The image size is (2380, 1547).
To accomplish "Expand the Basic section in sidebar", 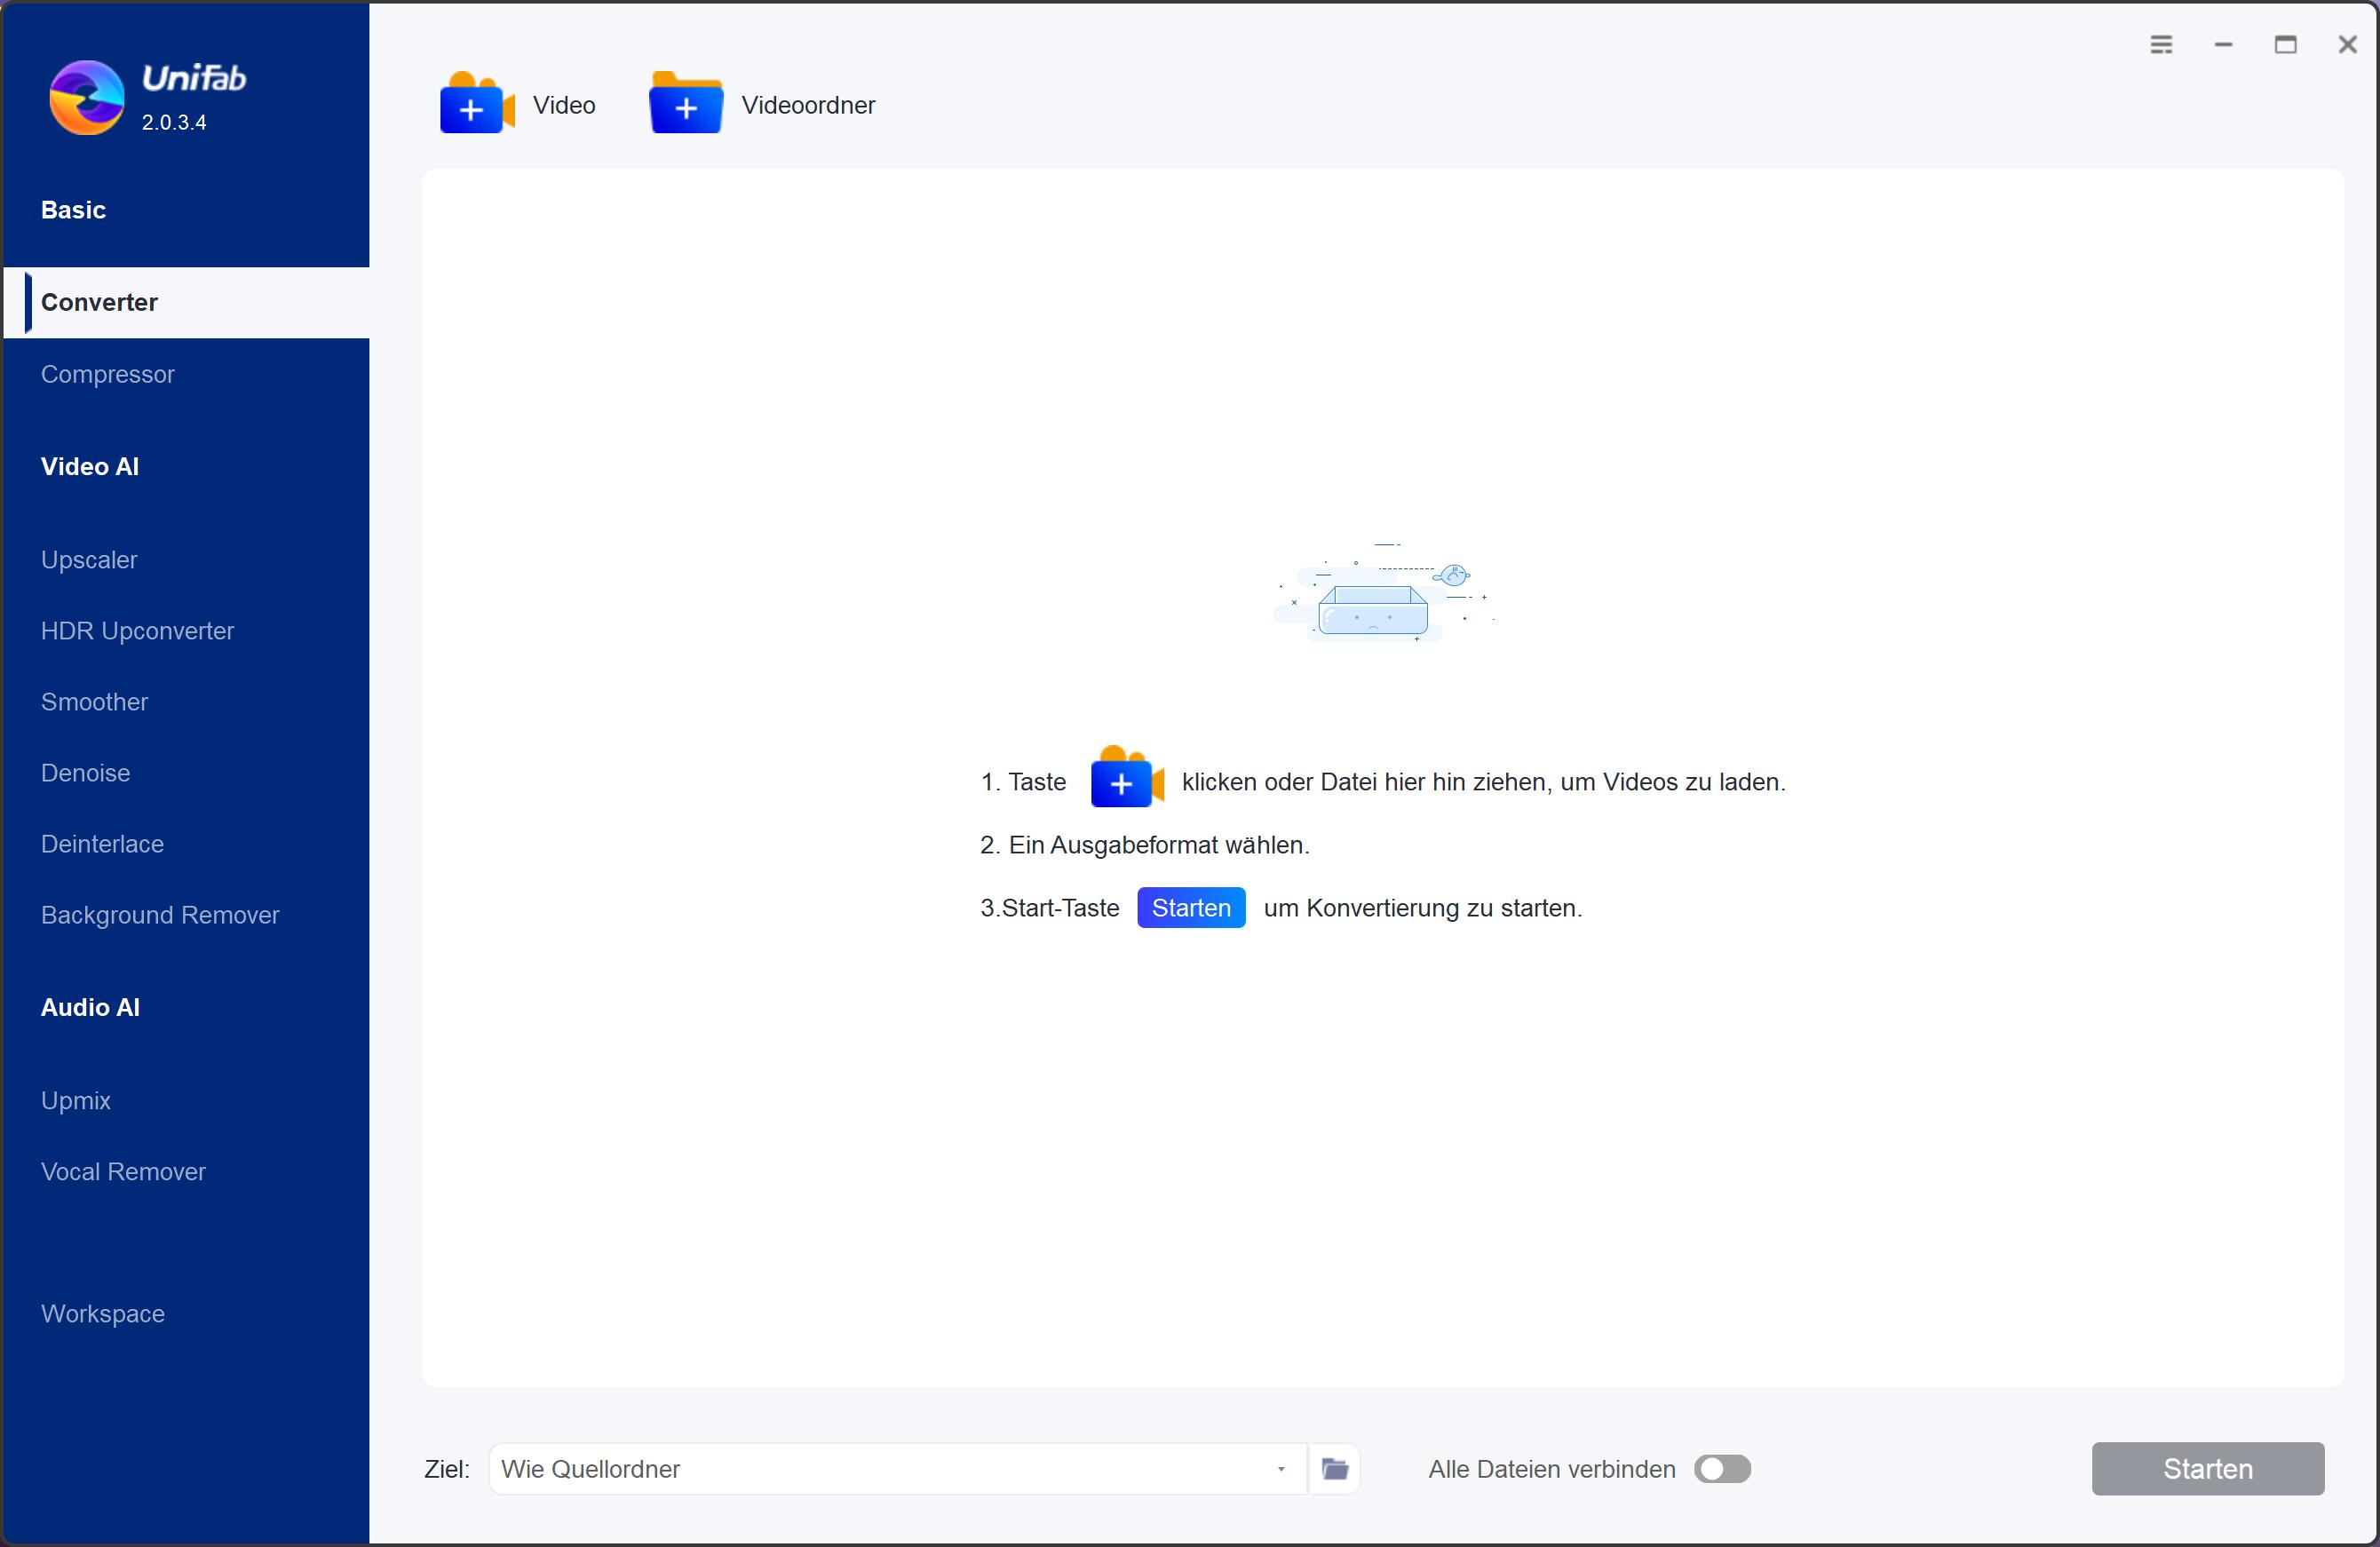I will point(73,208).
